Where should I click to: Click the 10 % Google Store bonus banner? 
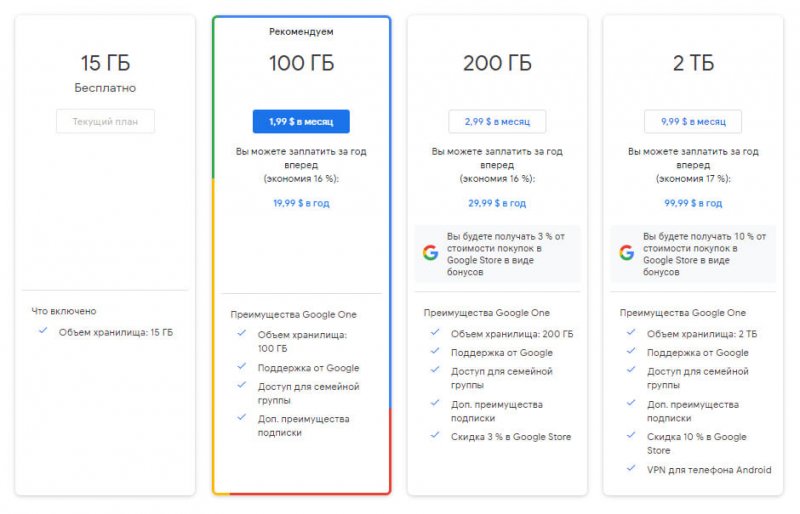(693, 253)
